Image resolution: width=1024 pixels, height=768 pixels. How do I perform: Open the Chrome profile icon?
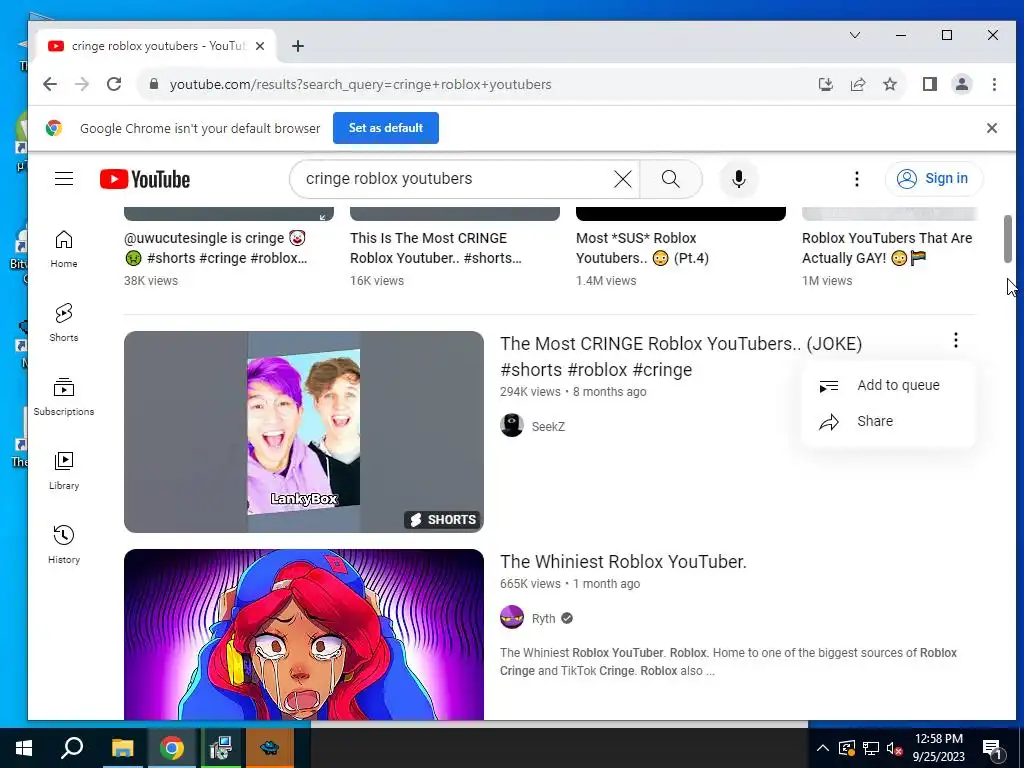click(x=962, y=84)
